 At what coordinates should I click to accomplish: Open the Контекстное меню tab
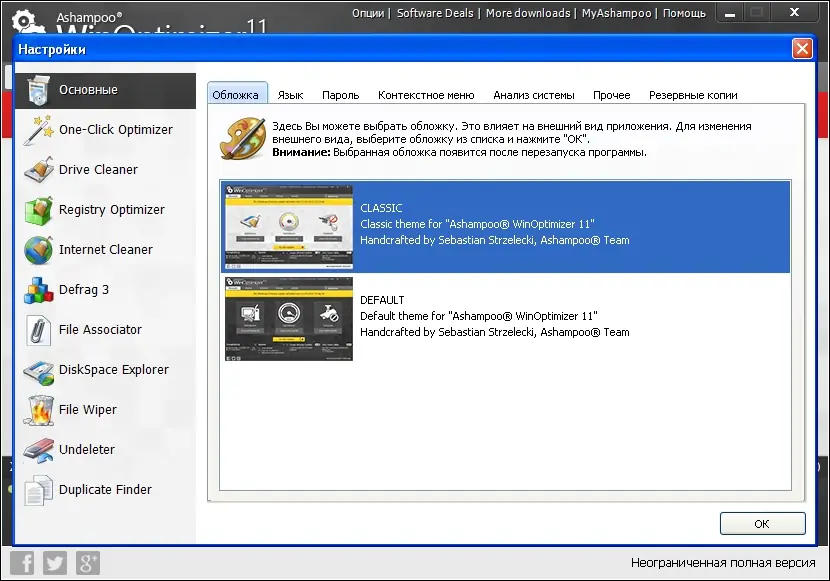tap(426, 95)
